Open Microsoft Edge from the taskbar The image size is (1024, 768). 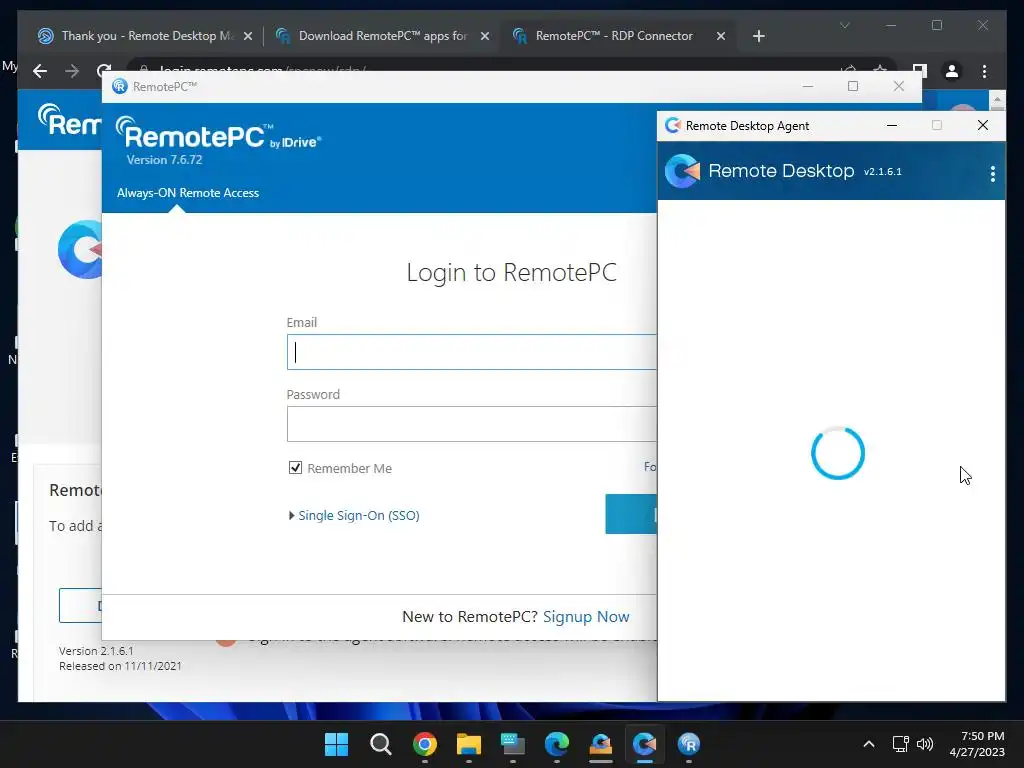(x=556, y=744)
